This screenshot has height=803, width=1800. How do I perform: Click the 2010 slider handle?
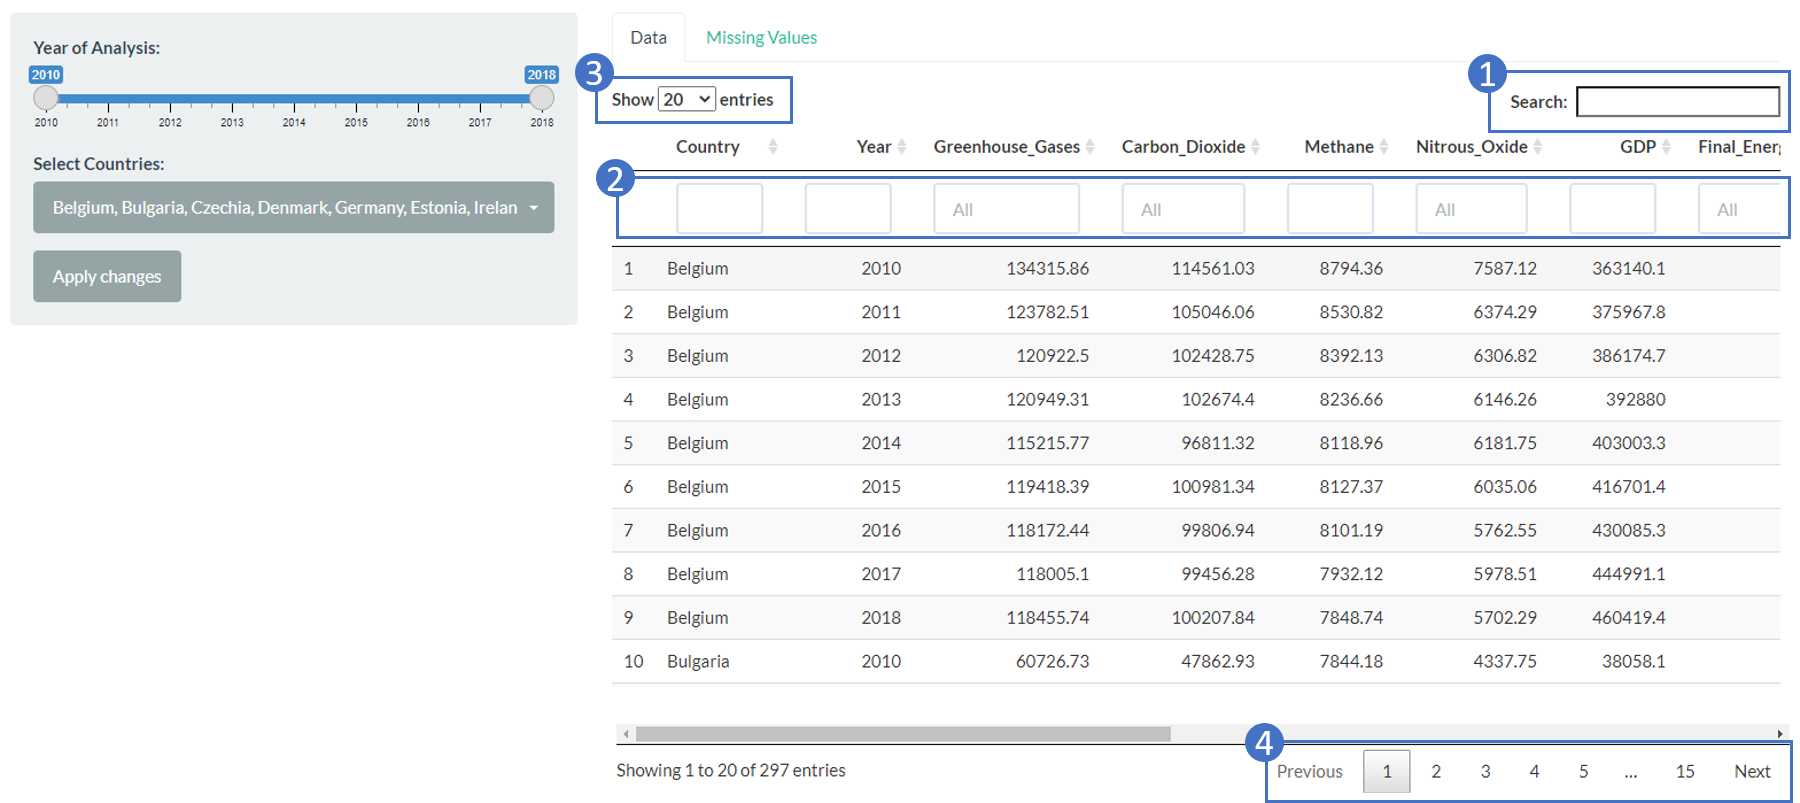click(46, 98)
